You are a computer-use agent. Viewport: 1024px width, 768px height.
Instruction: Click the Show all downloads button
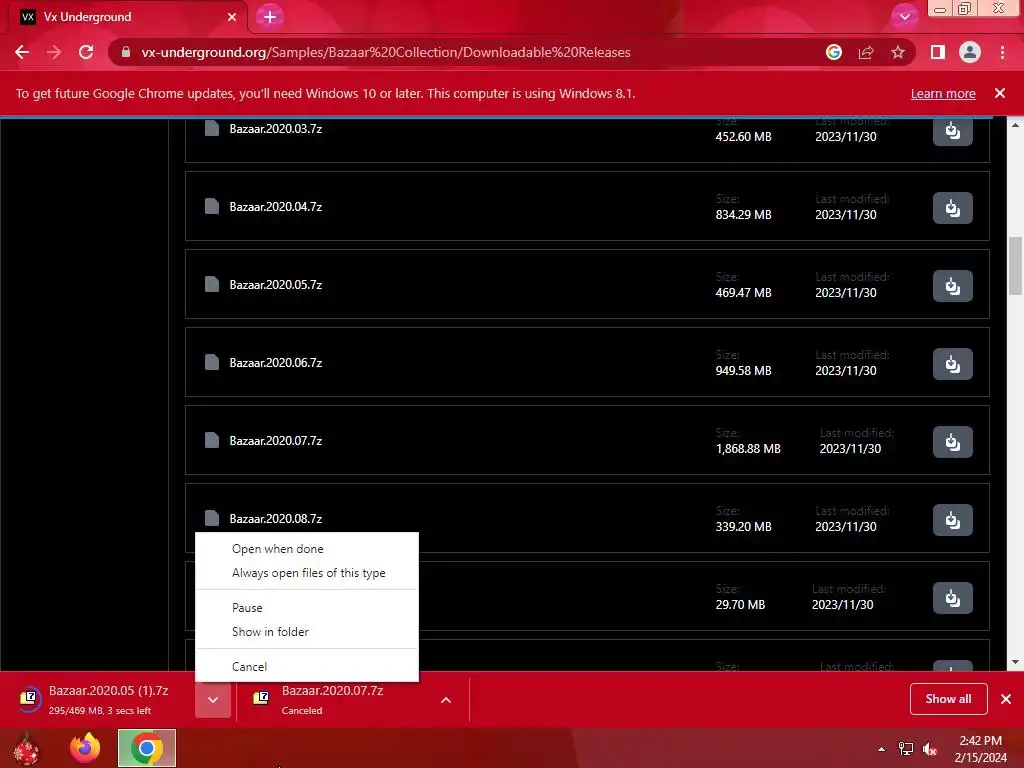[x=948, y=699]
